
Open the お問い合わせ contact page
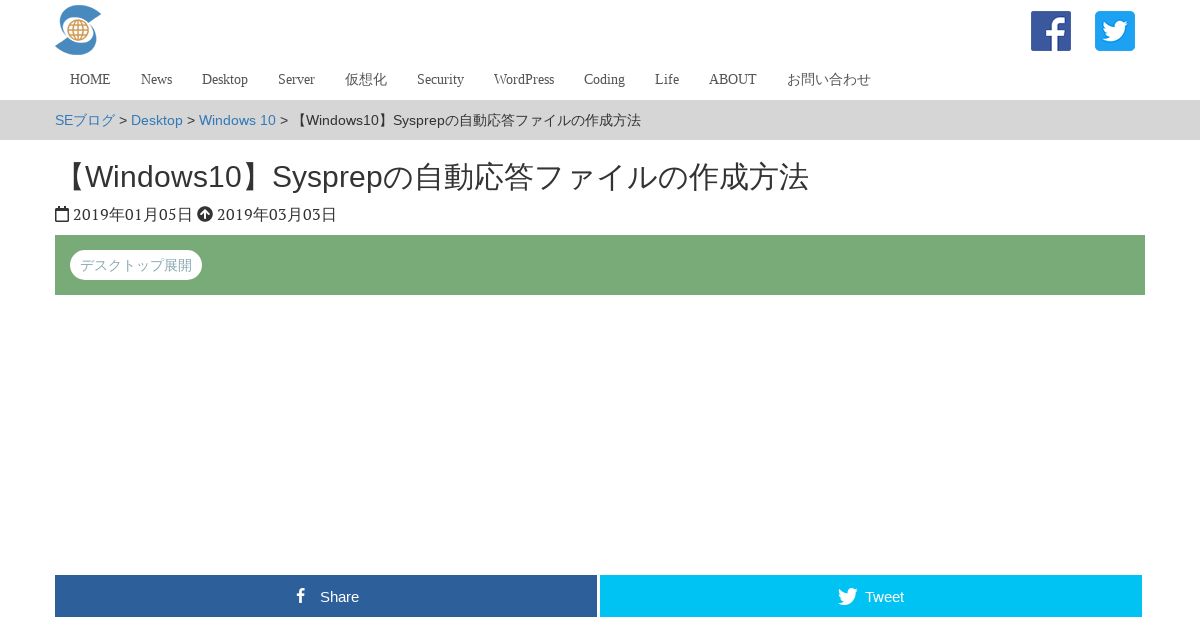pos(829,79)
